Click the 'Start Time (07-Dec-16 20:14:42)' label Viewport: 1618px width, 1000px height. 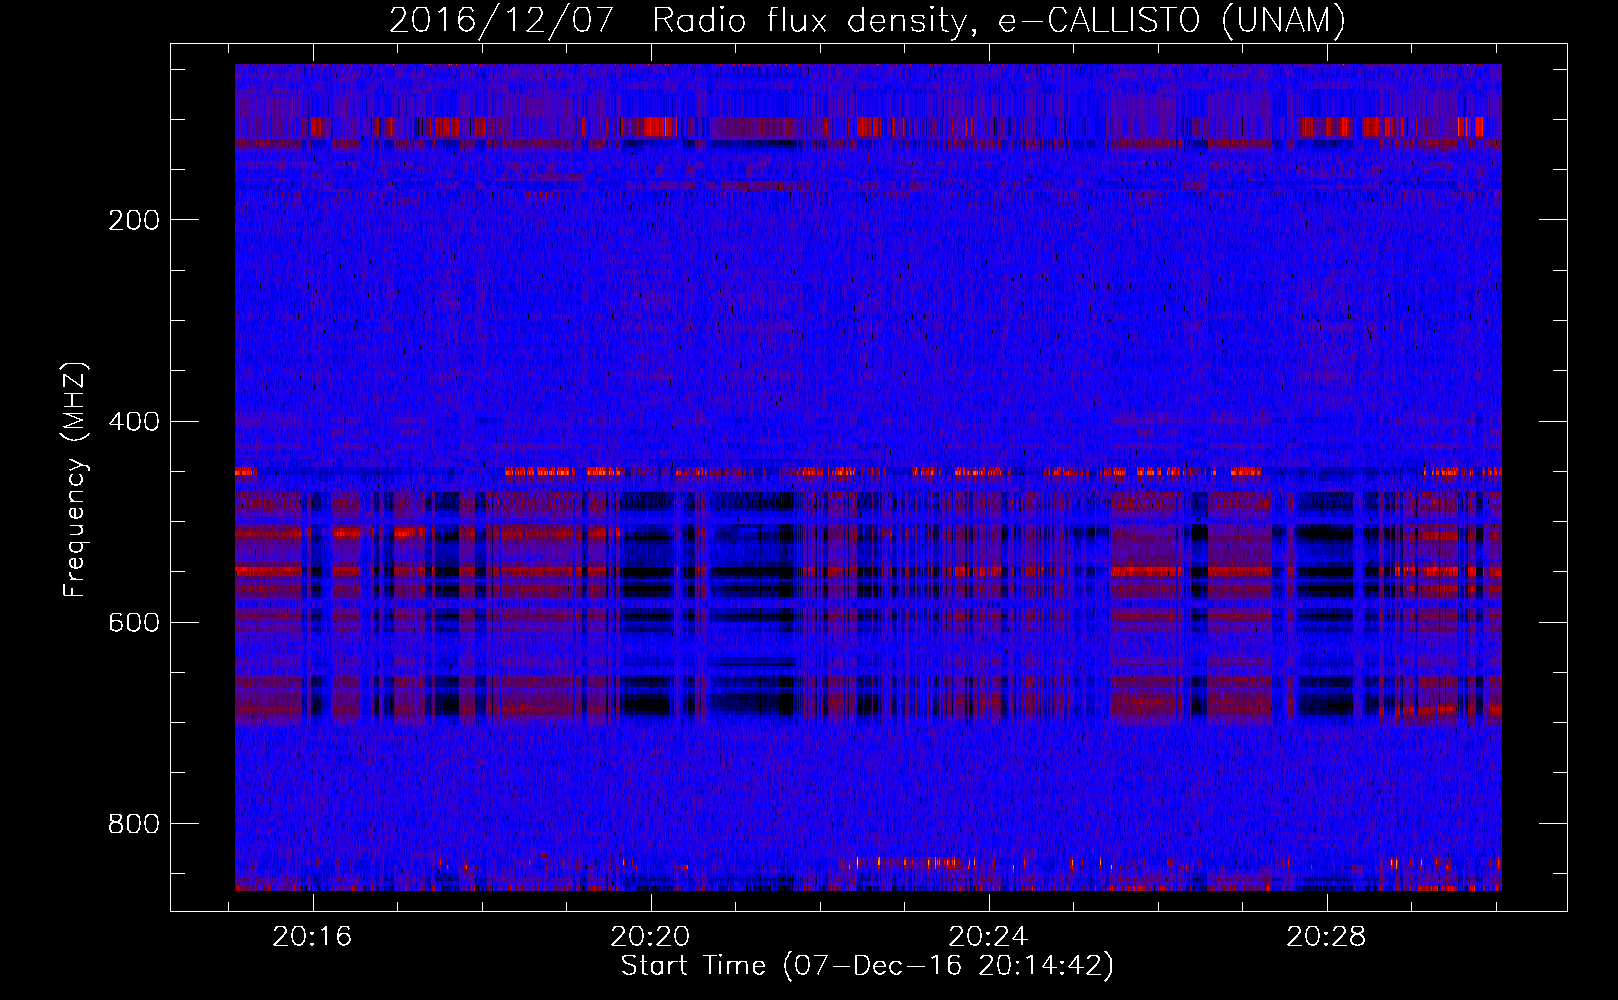(867, 966)
